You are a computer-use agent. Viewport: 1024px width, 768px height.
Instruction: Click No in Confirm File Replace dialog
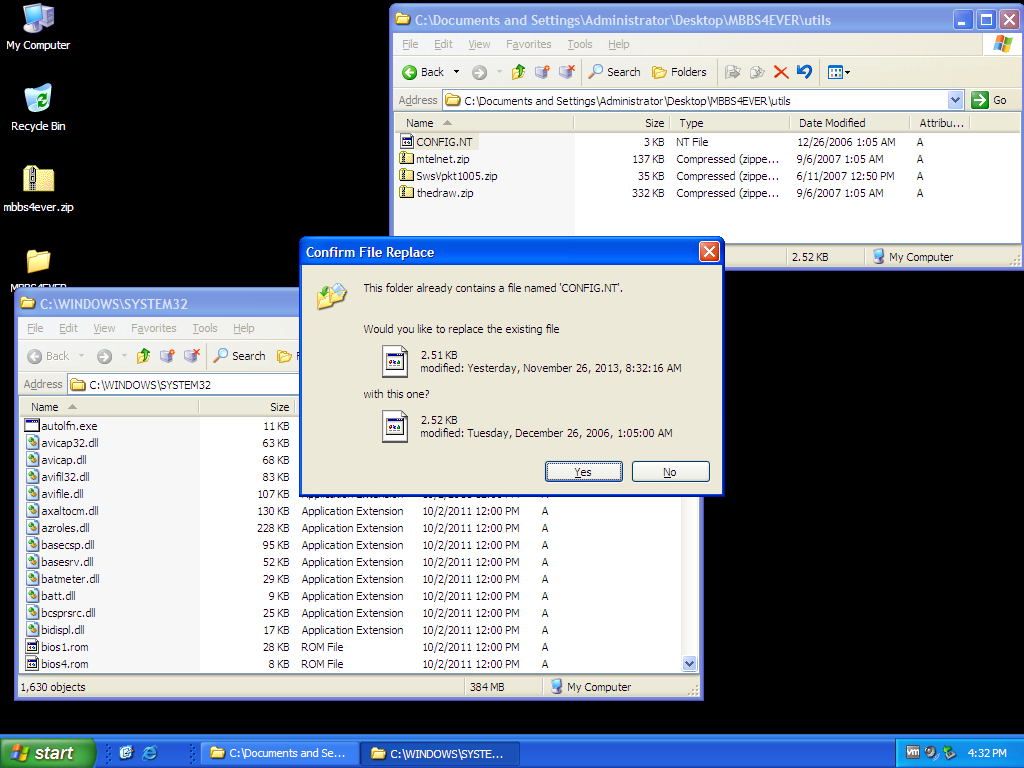(x=670, y=472)
